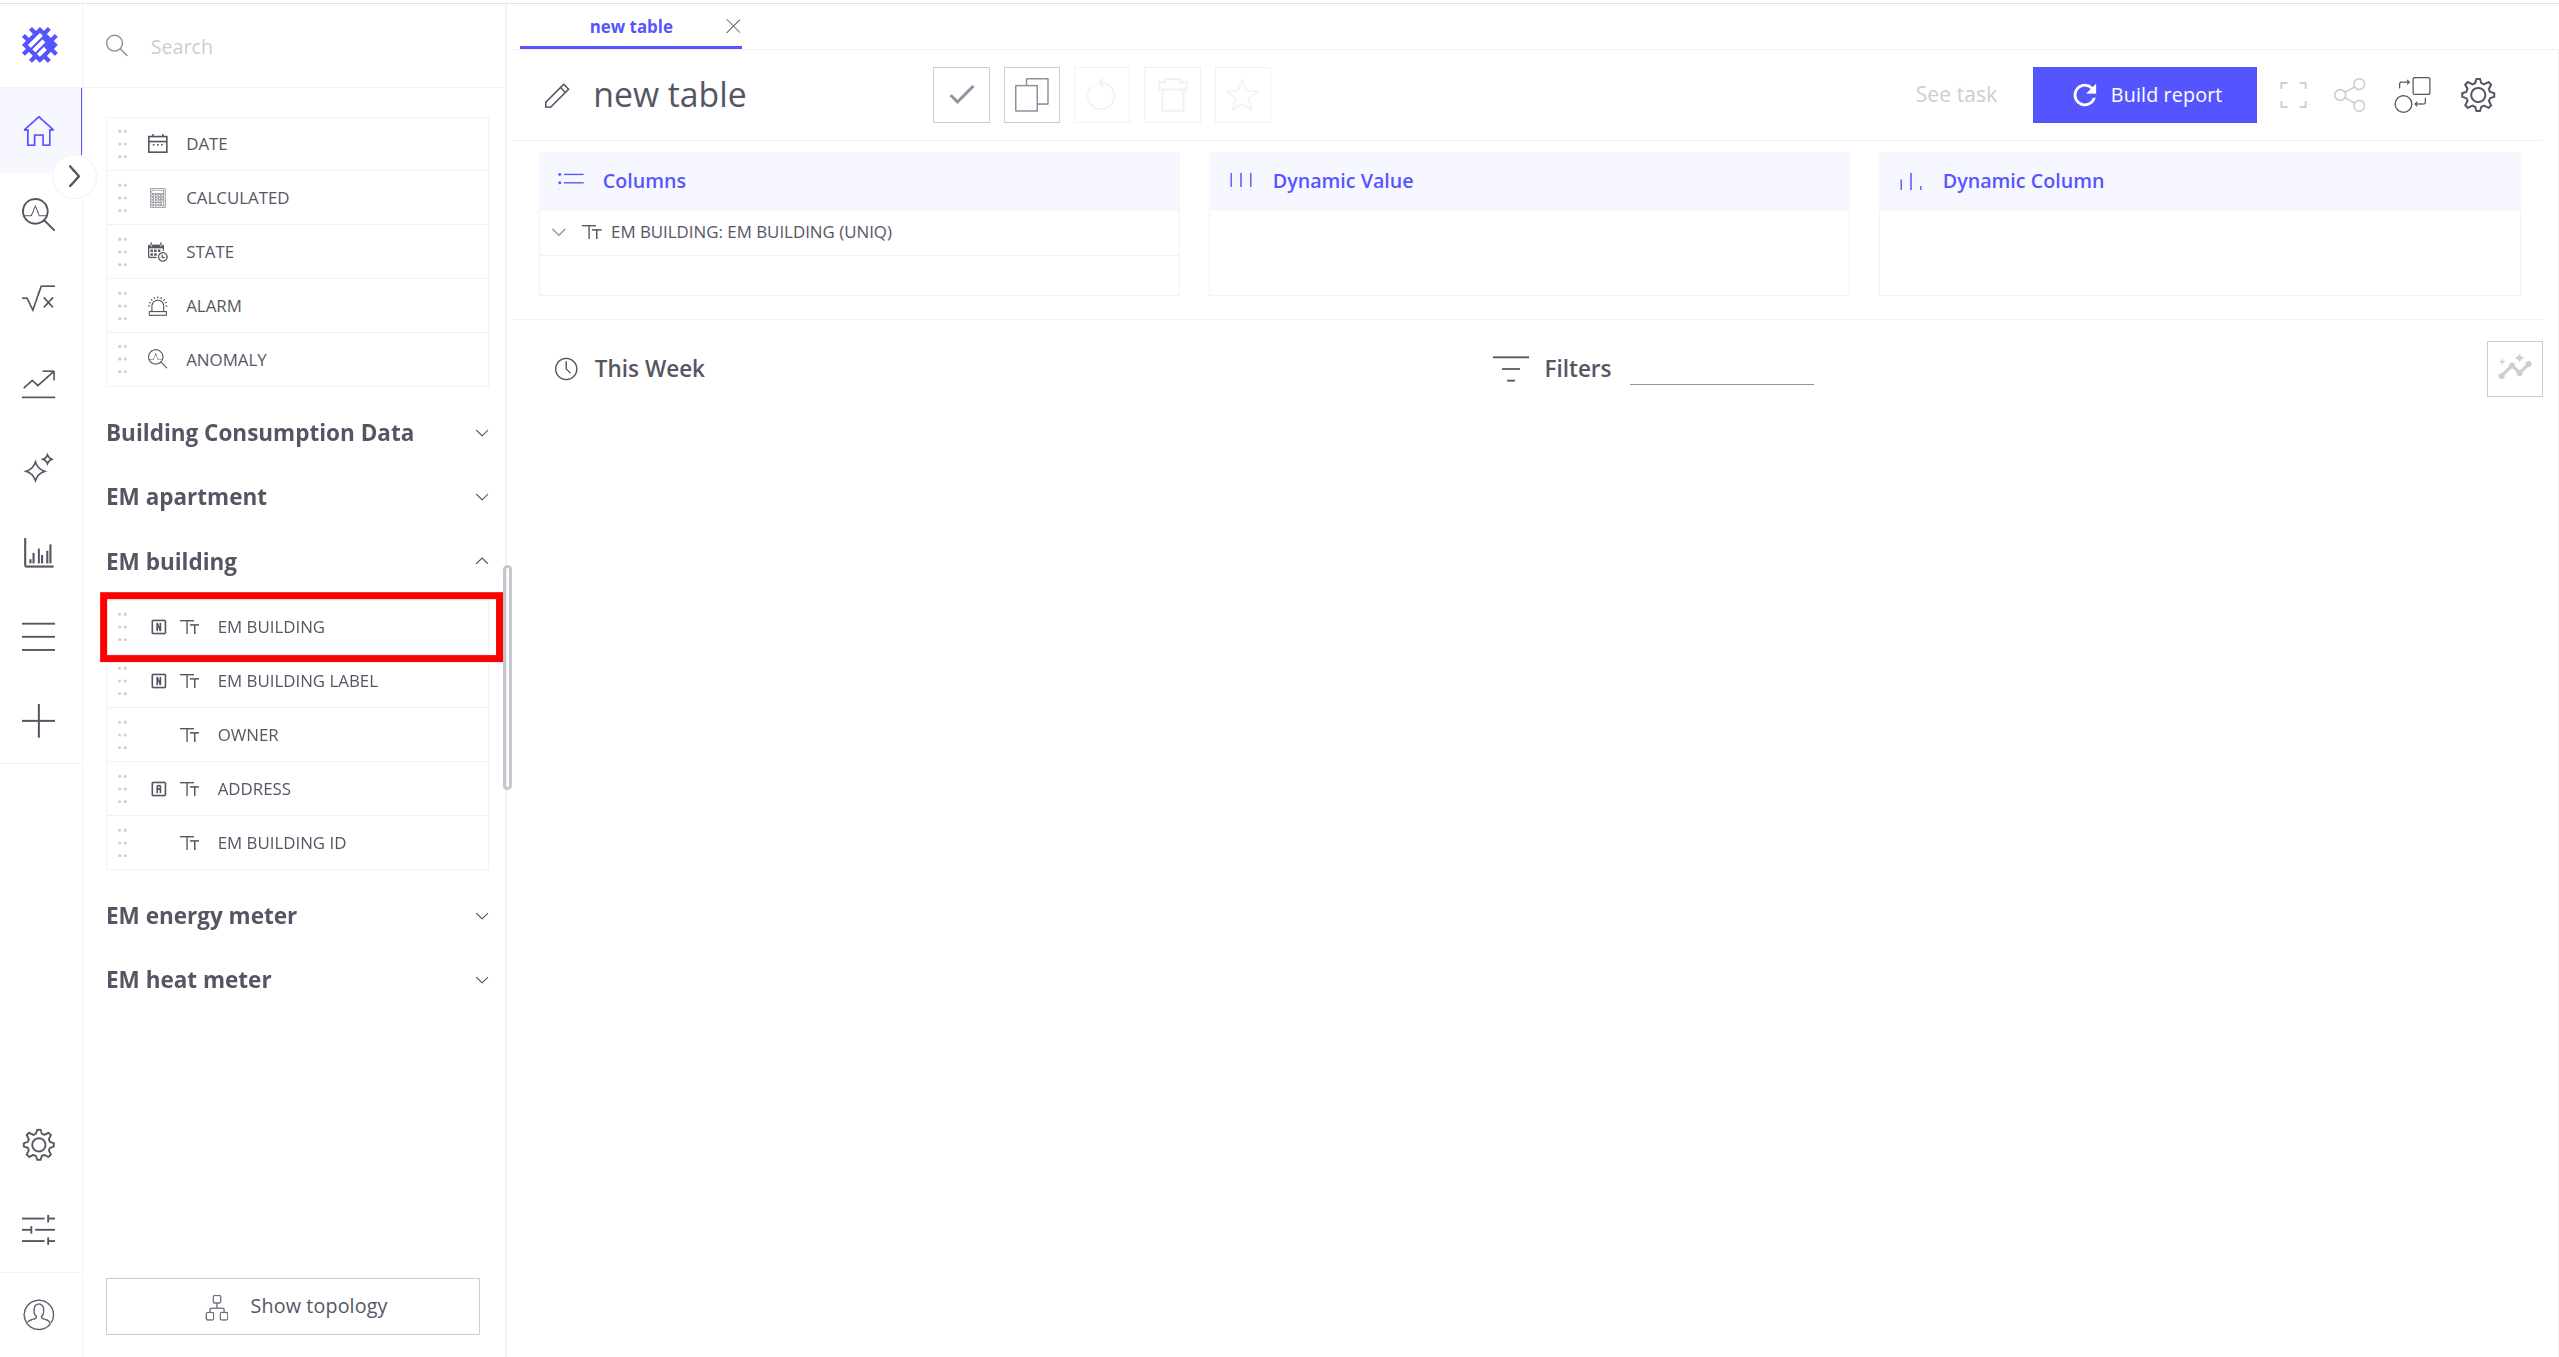Open the report settings gear at the top right
Screen dimensions: 2559x1357
(x=2477, y=96)
